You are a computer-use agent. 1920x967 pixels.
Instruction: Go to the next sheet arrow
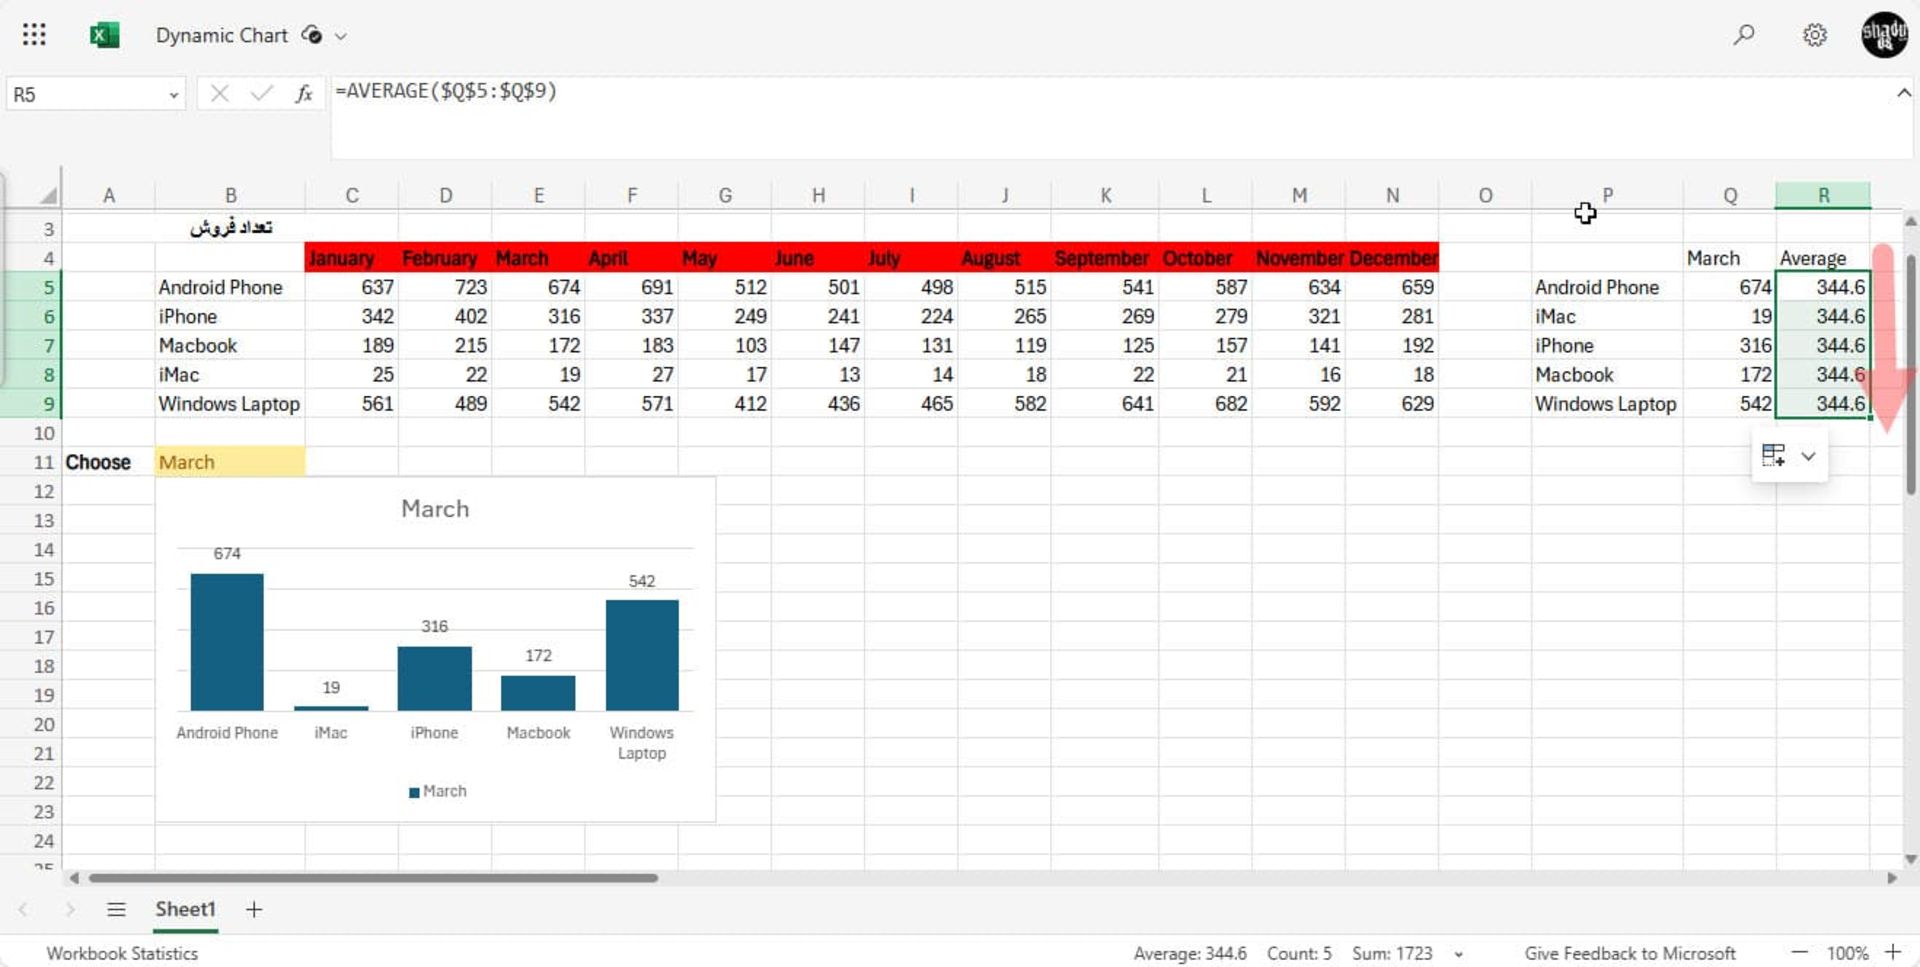[x=69, y=909]
